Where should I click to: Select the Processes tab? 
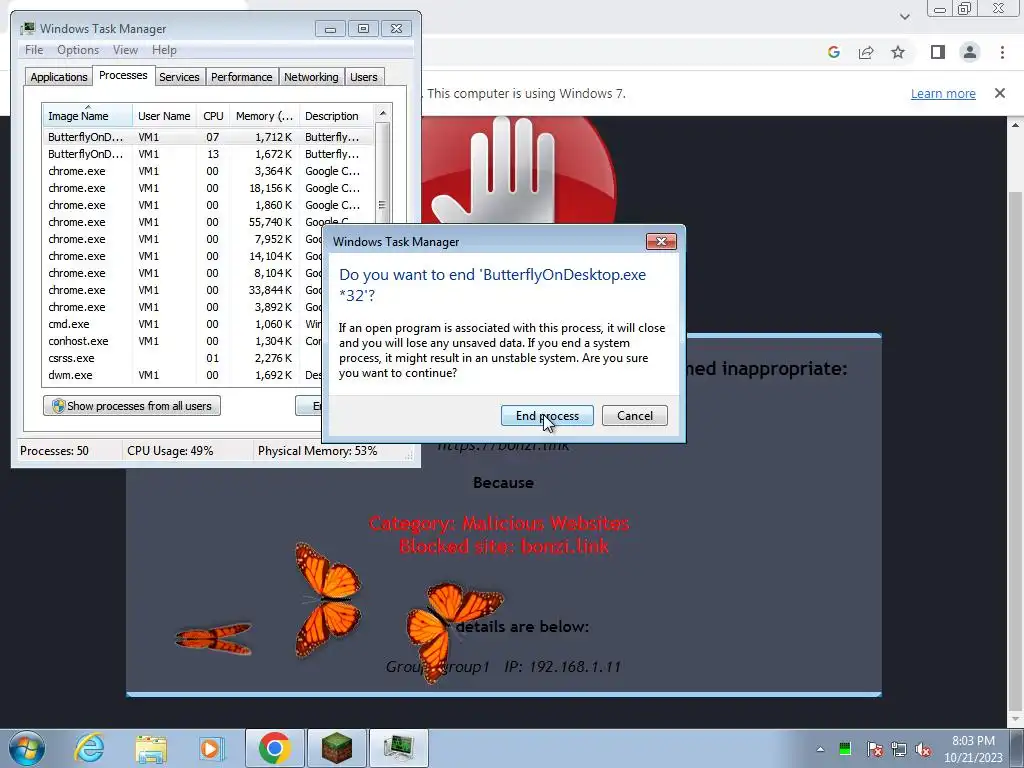pyautogui.click(x=123, y=76)
